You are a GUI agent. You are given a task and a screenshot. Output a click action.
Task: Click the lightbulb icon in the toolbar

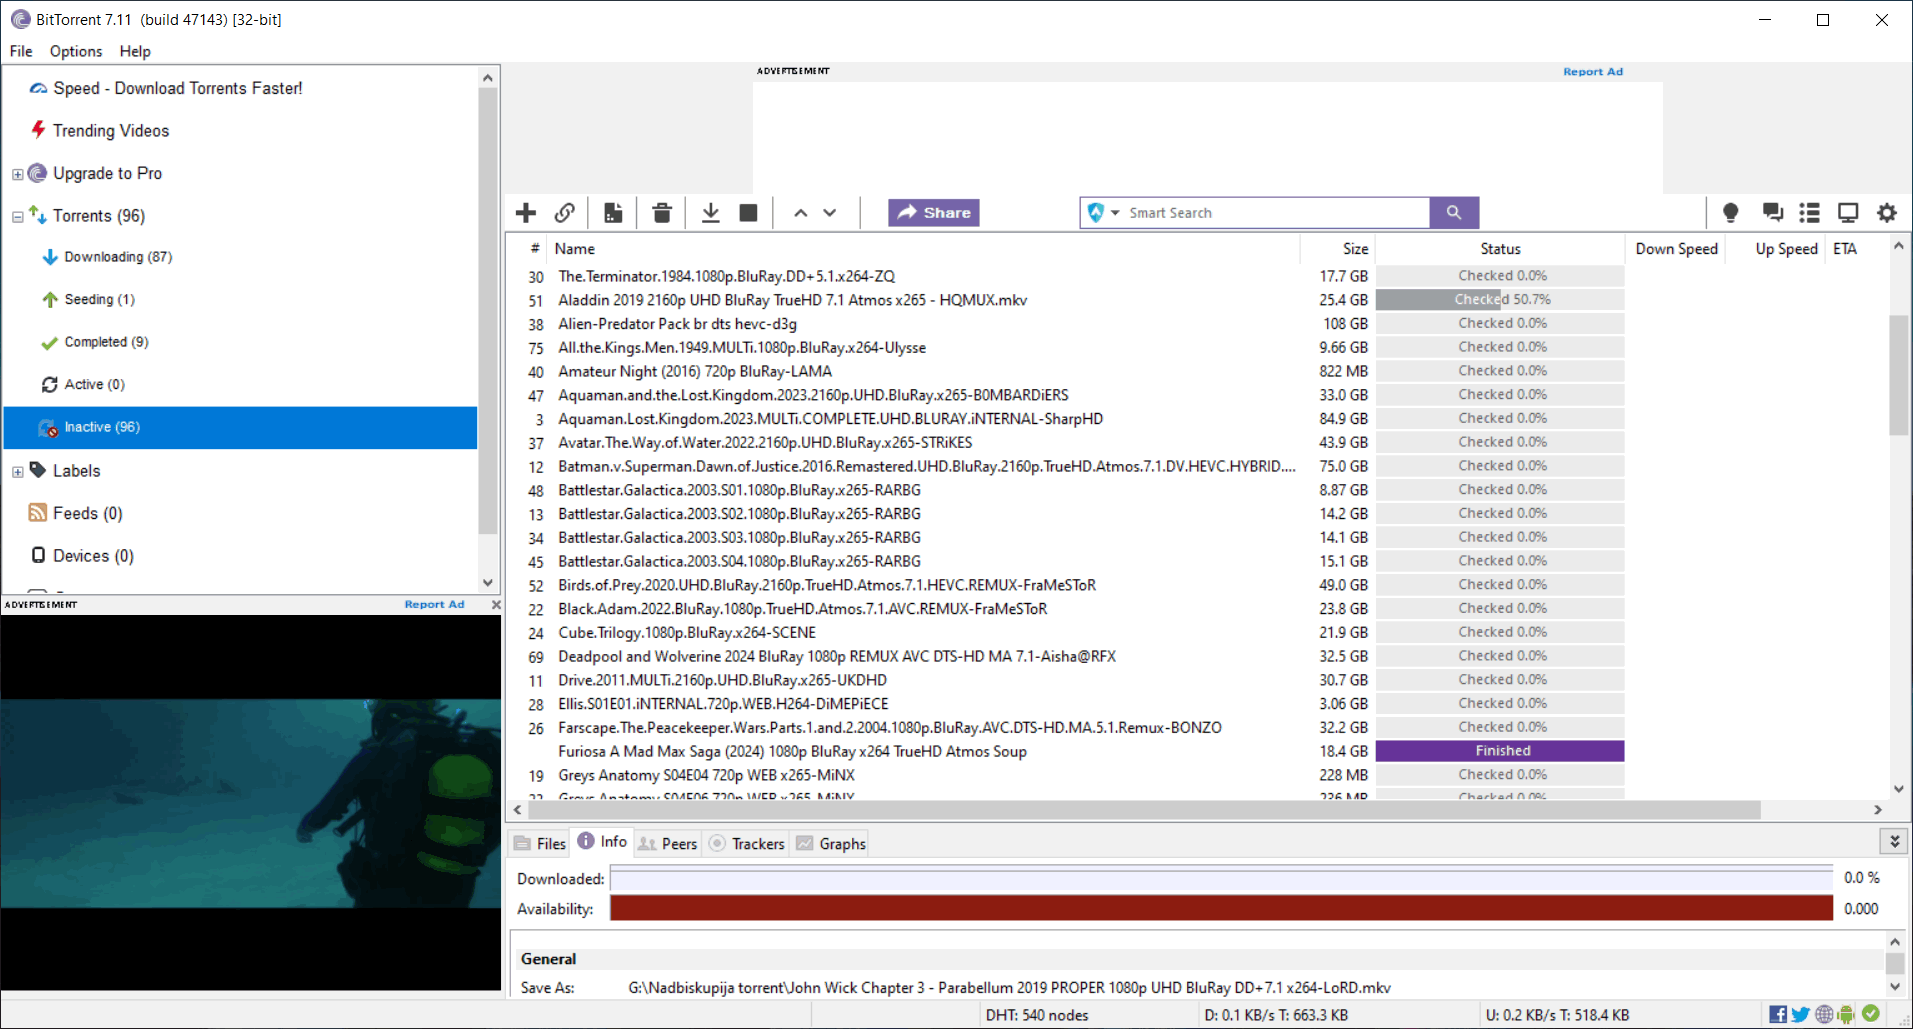(x=1730, y=213)
